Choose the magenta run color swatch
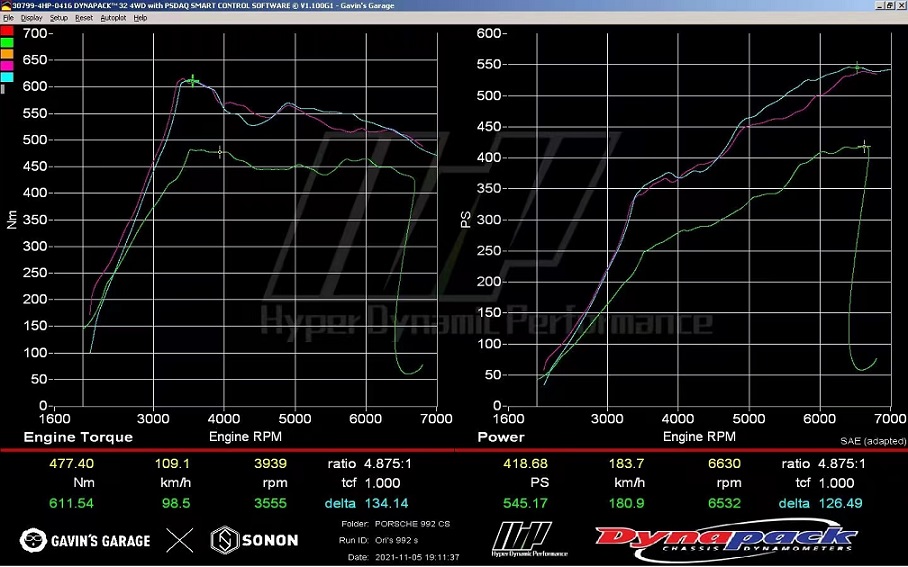 click(x=7, y=65)
